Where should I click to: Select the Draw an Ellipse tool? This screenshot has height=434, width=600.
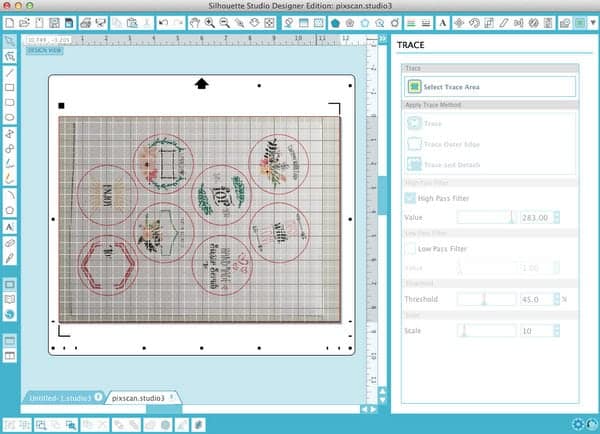10,117
